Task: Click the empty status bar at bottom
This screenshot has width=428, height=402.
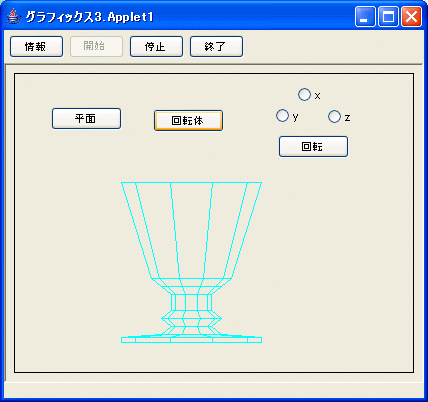Action: click(213, 390)
